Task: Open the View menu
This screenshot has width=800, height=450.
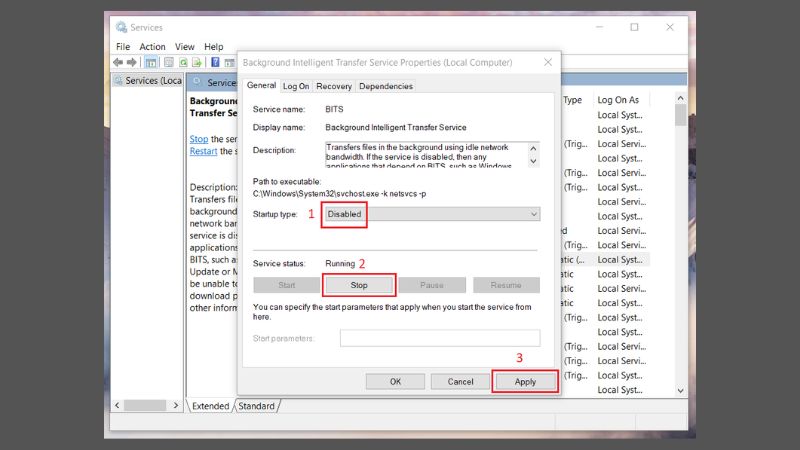Action: tap(185, 46)
